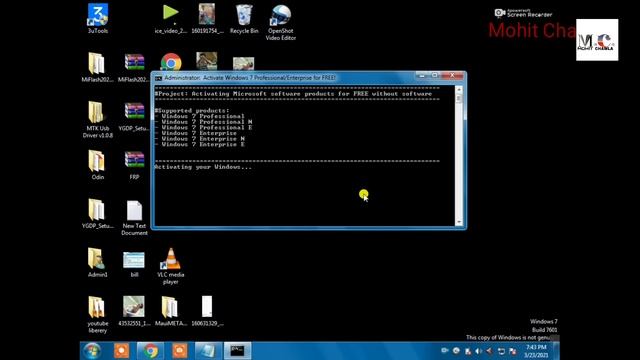
Task: Open the Odin folder
Action: click(98, 164)
